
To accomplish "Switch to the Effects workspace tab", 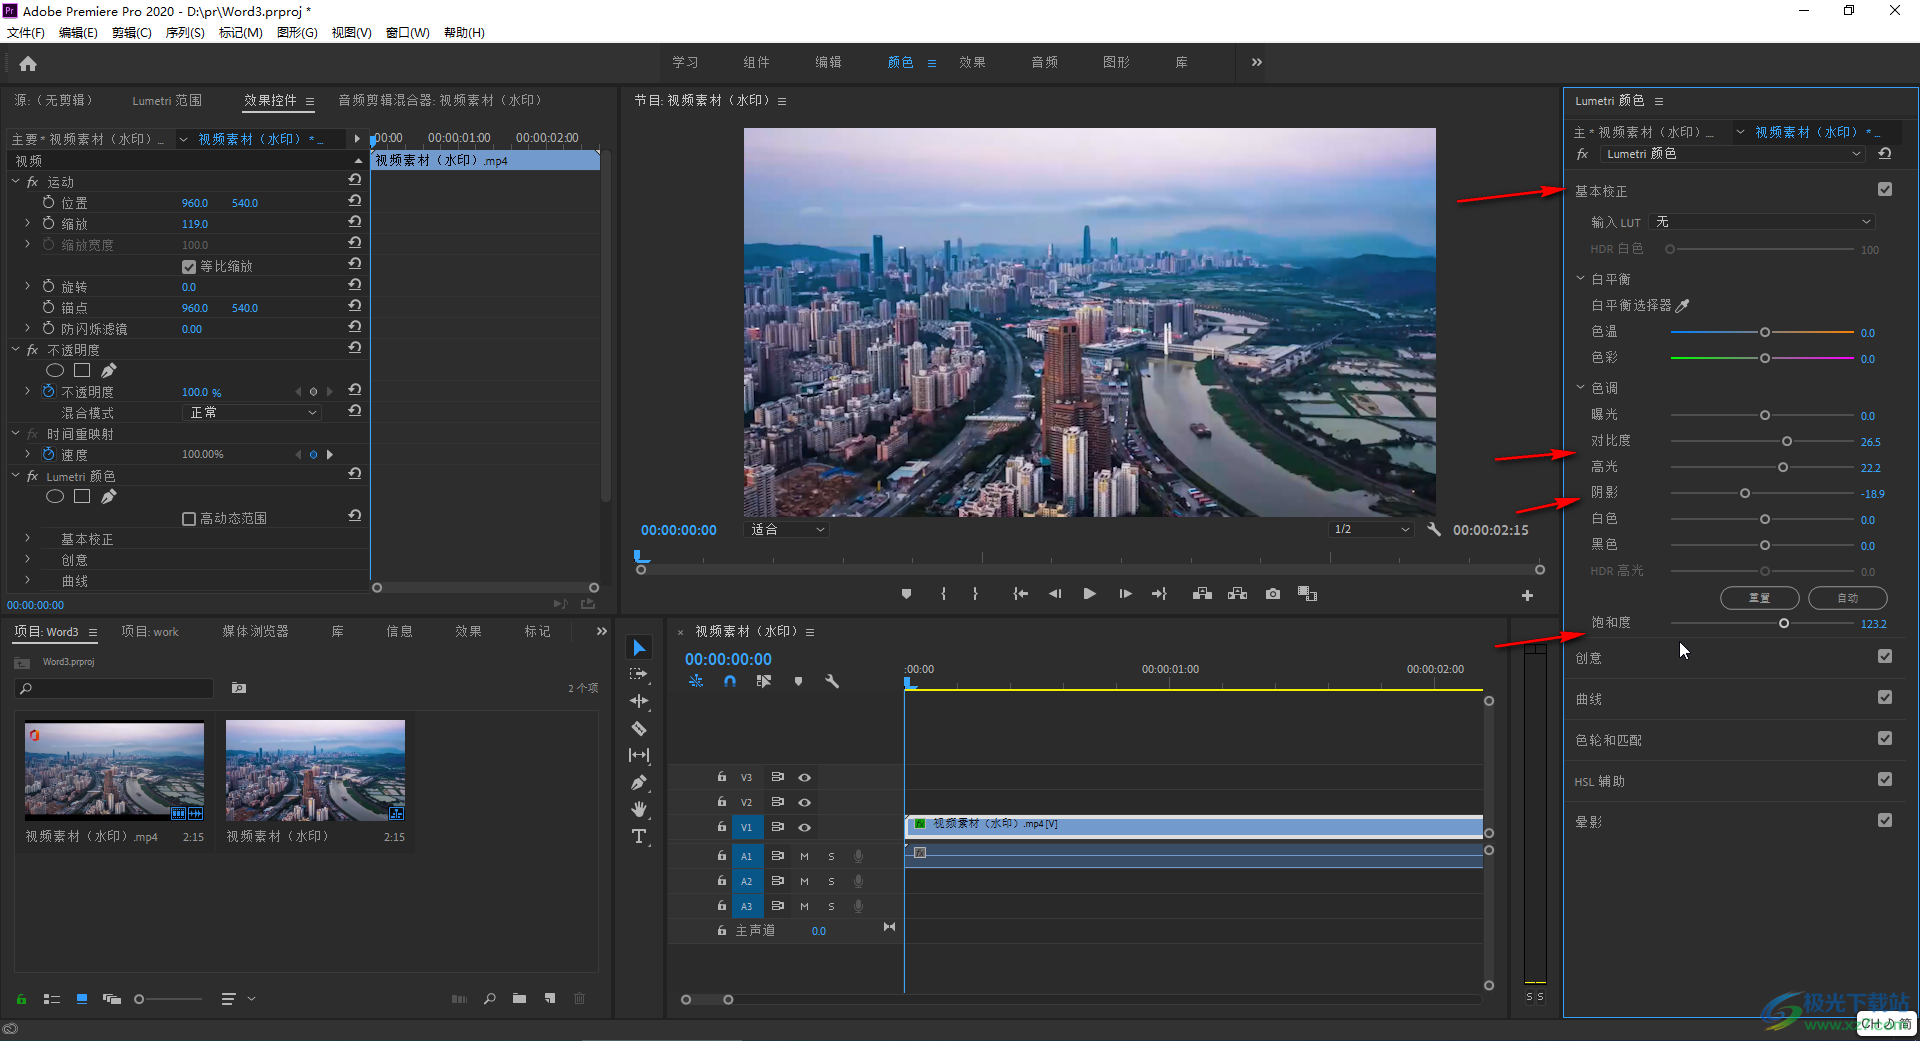I will click(972, 62).
